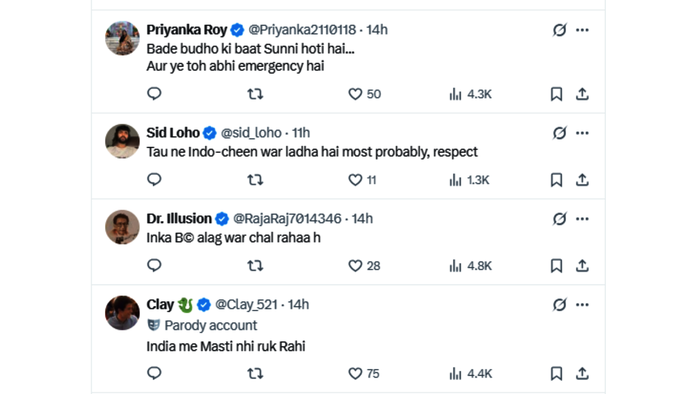This screenshot has width=700, height=394.
Task: Retweet Sid Loho's post
Action: (255, 180)
